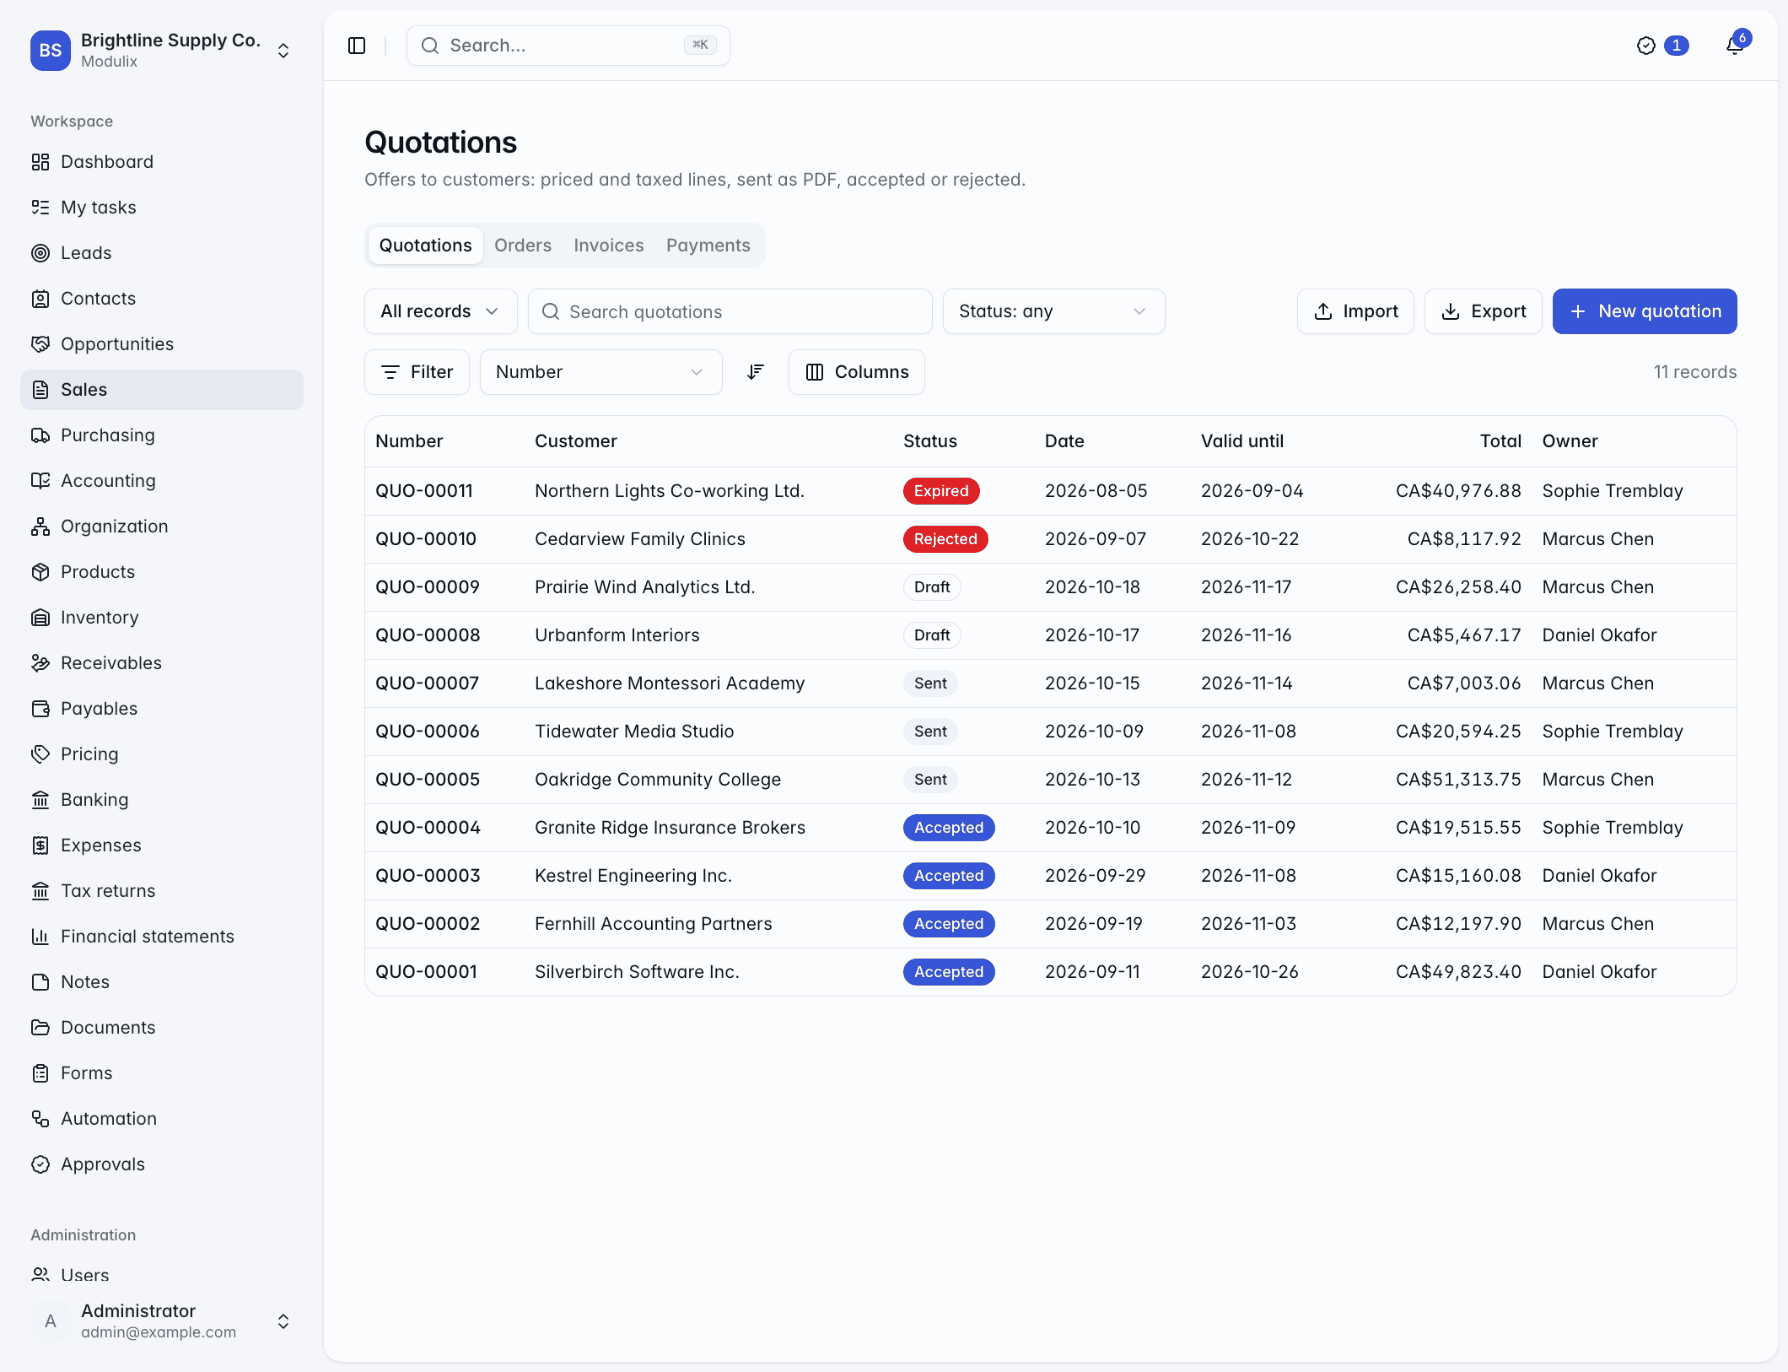The width and height of the screenshot is (1788, 1372).
Task: Open Accounting module
Action: tap(162, 481)
